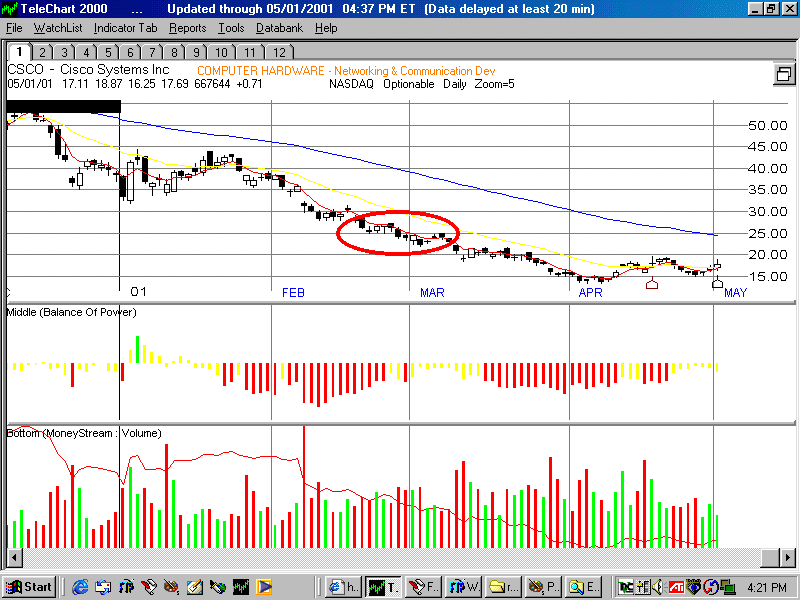Switch to the F.. taskbar button

pos(424,587)
